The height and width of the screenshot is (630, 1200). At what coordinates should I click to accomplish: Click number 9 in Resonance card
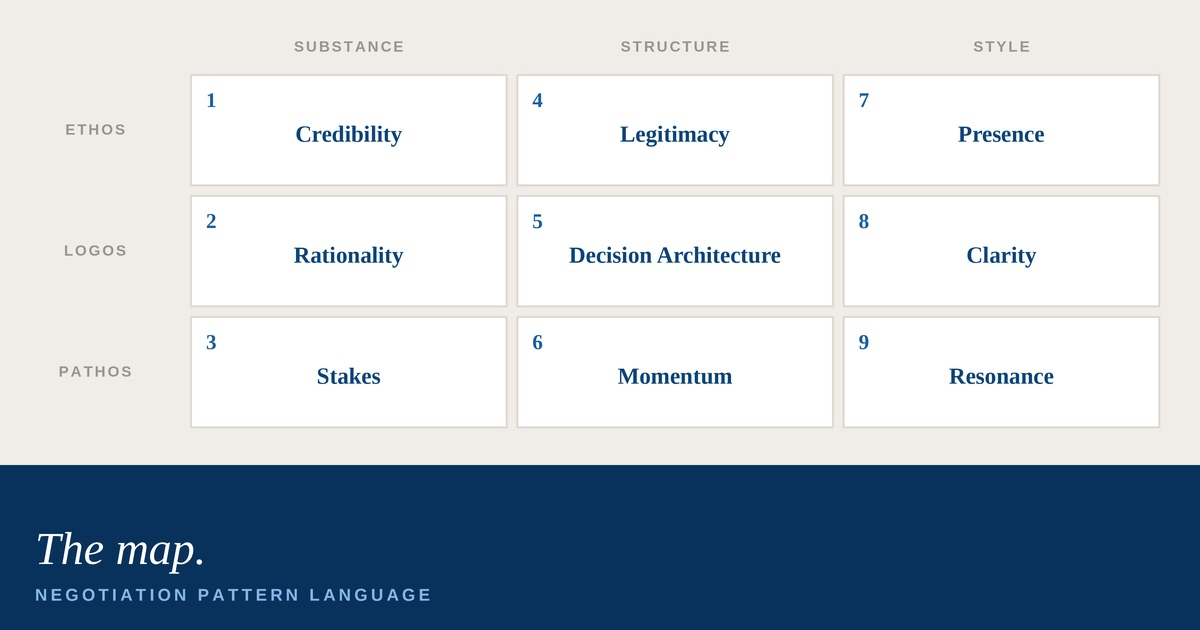[x=864, y=343]
